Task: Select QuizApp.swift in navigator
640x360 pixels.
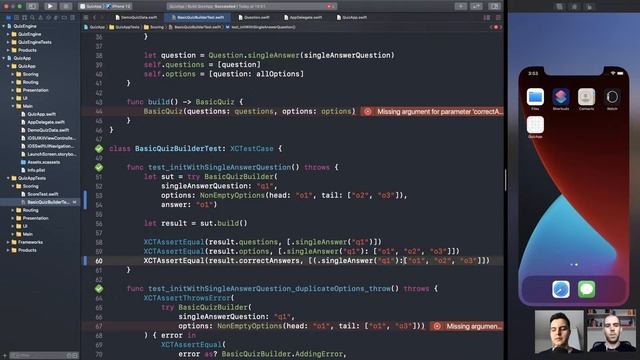Action: click(41, 114)
